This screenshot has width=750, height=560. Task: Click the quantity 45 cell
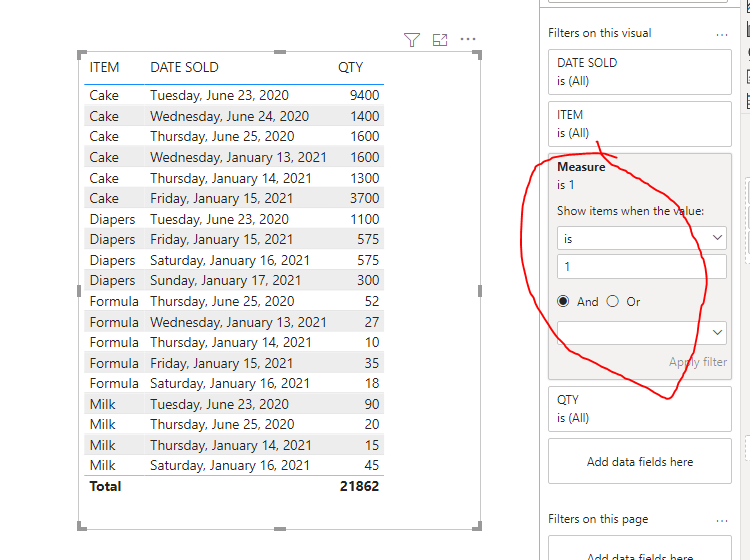(372, 466)
